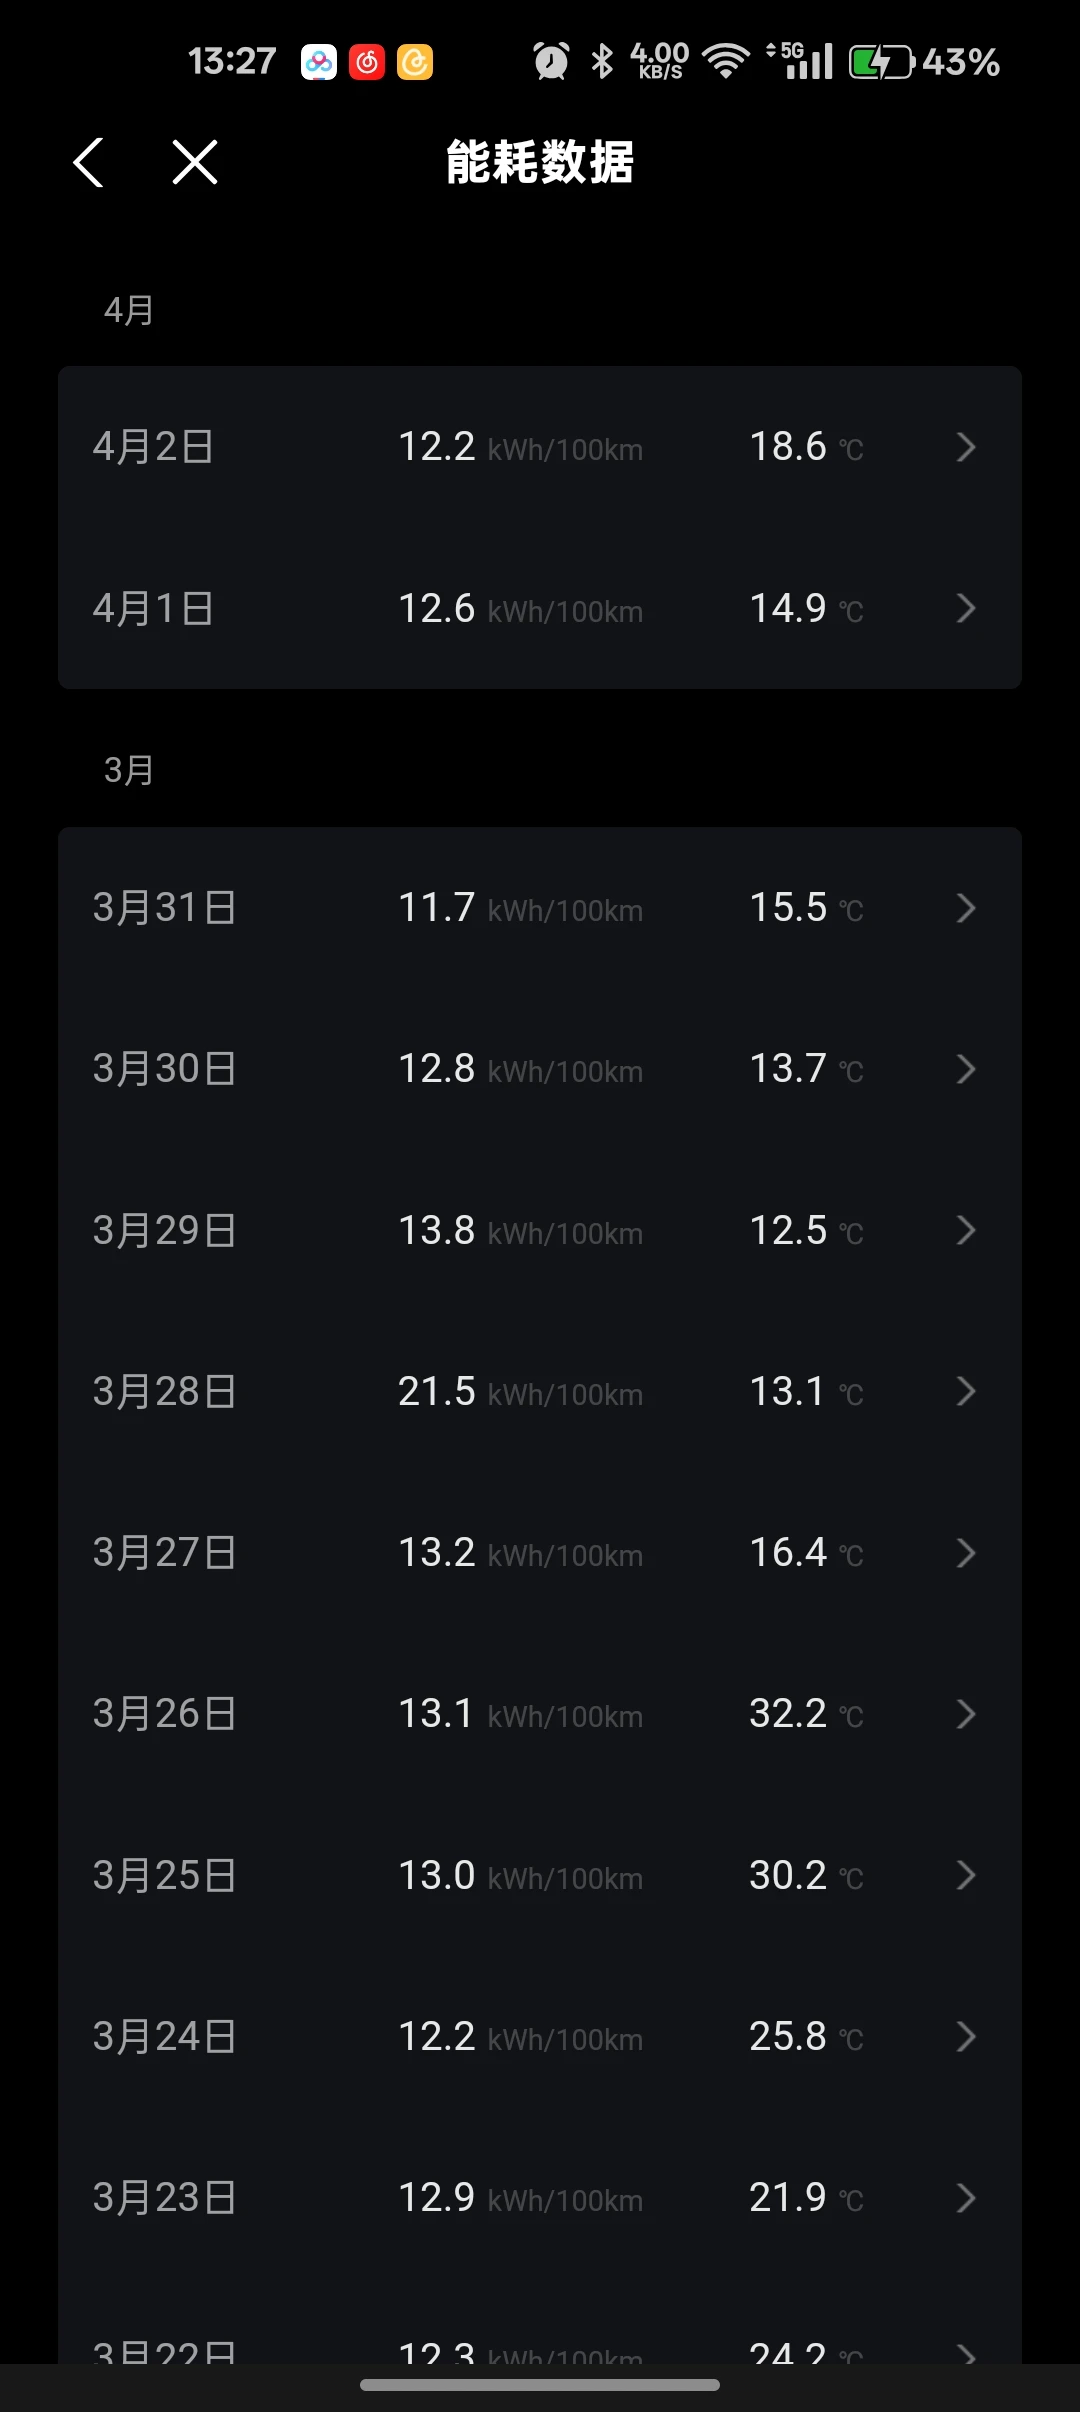1080x2412 pixels.
Task: Close the energy consumption page with X
Action: tap(195, 162)
